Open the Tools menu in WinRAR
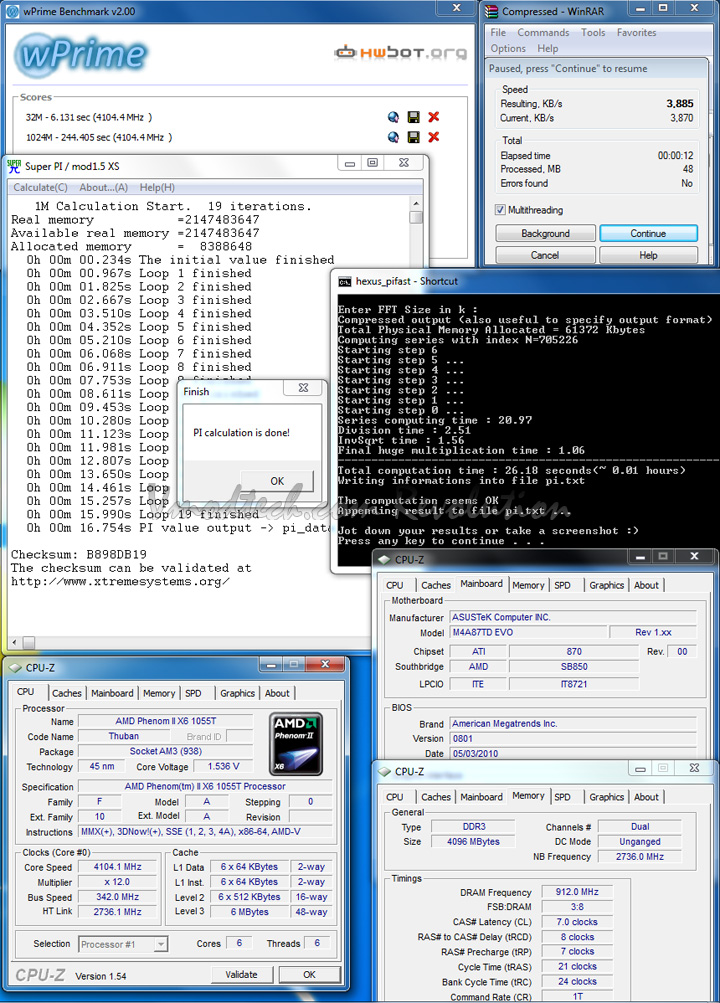 (x=593, y=33)
